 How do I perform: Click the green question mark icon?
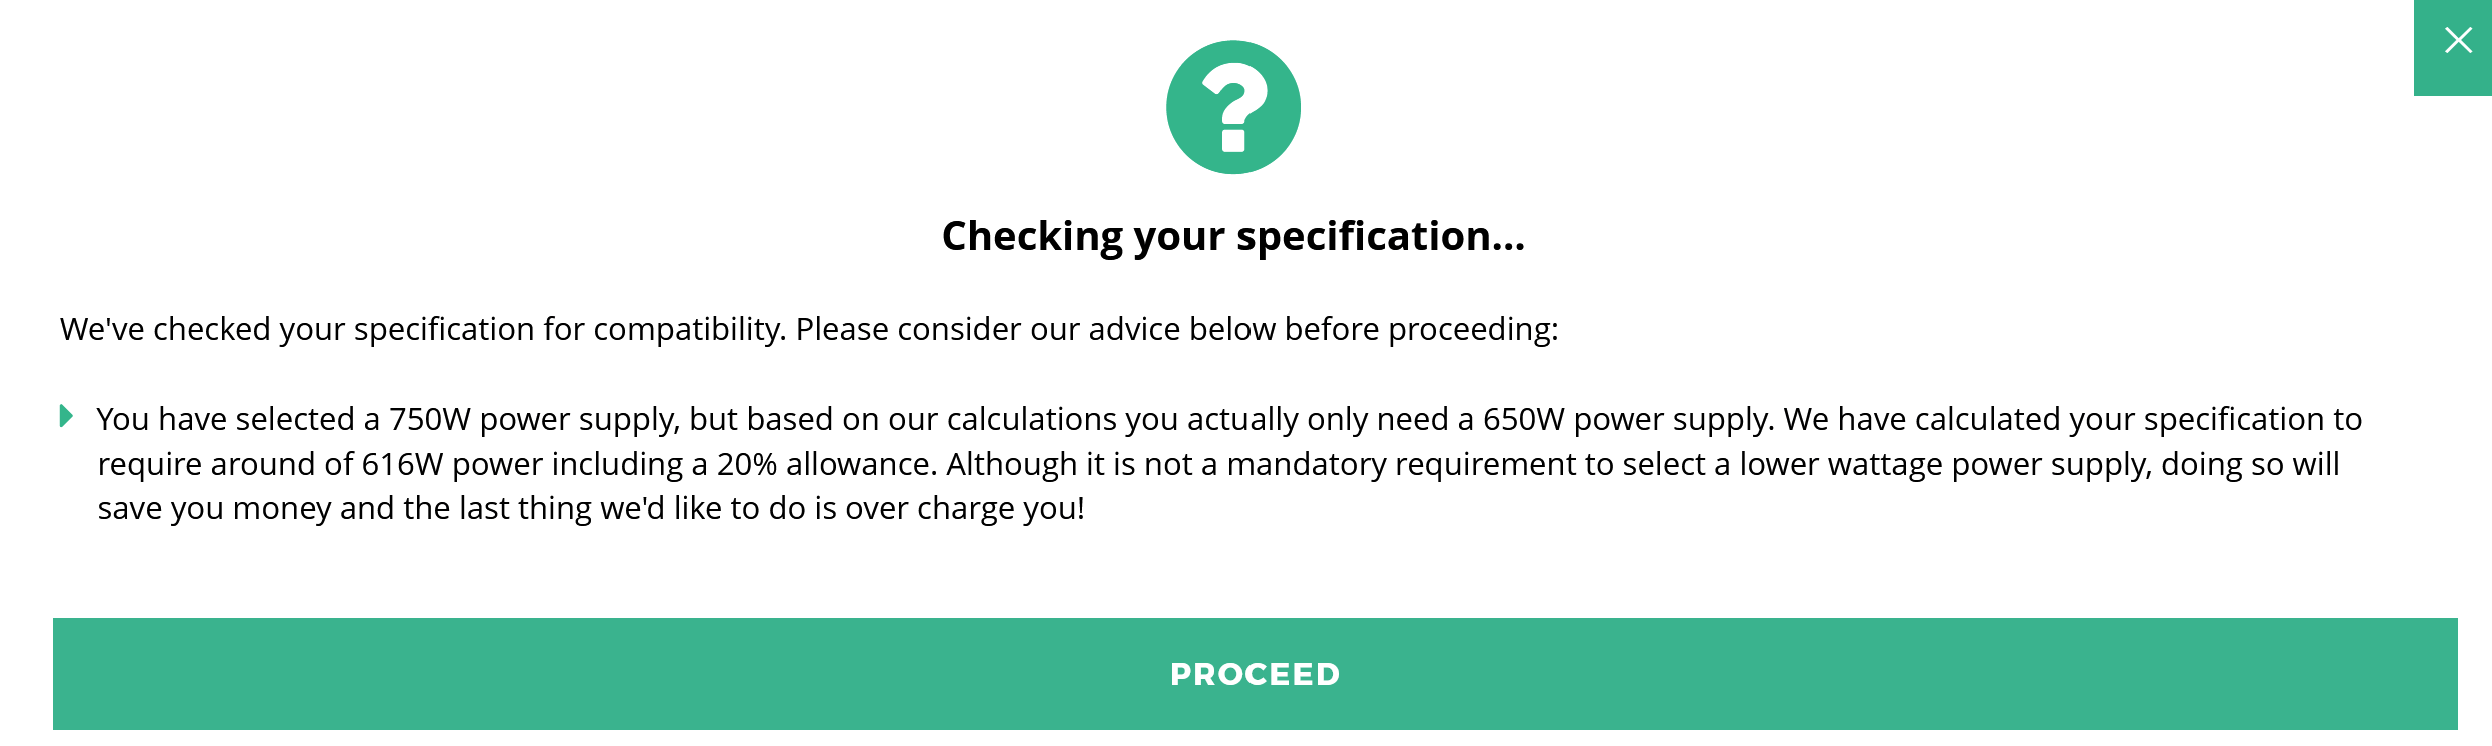point(1233,107)
